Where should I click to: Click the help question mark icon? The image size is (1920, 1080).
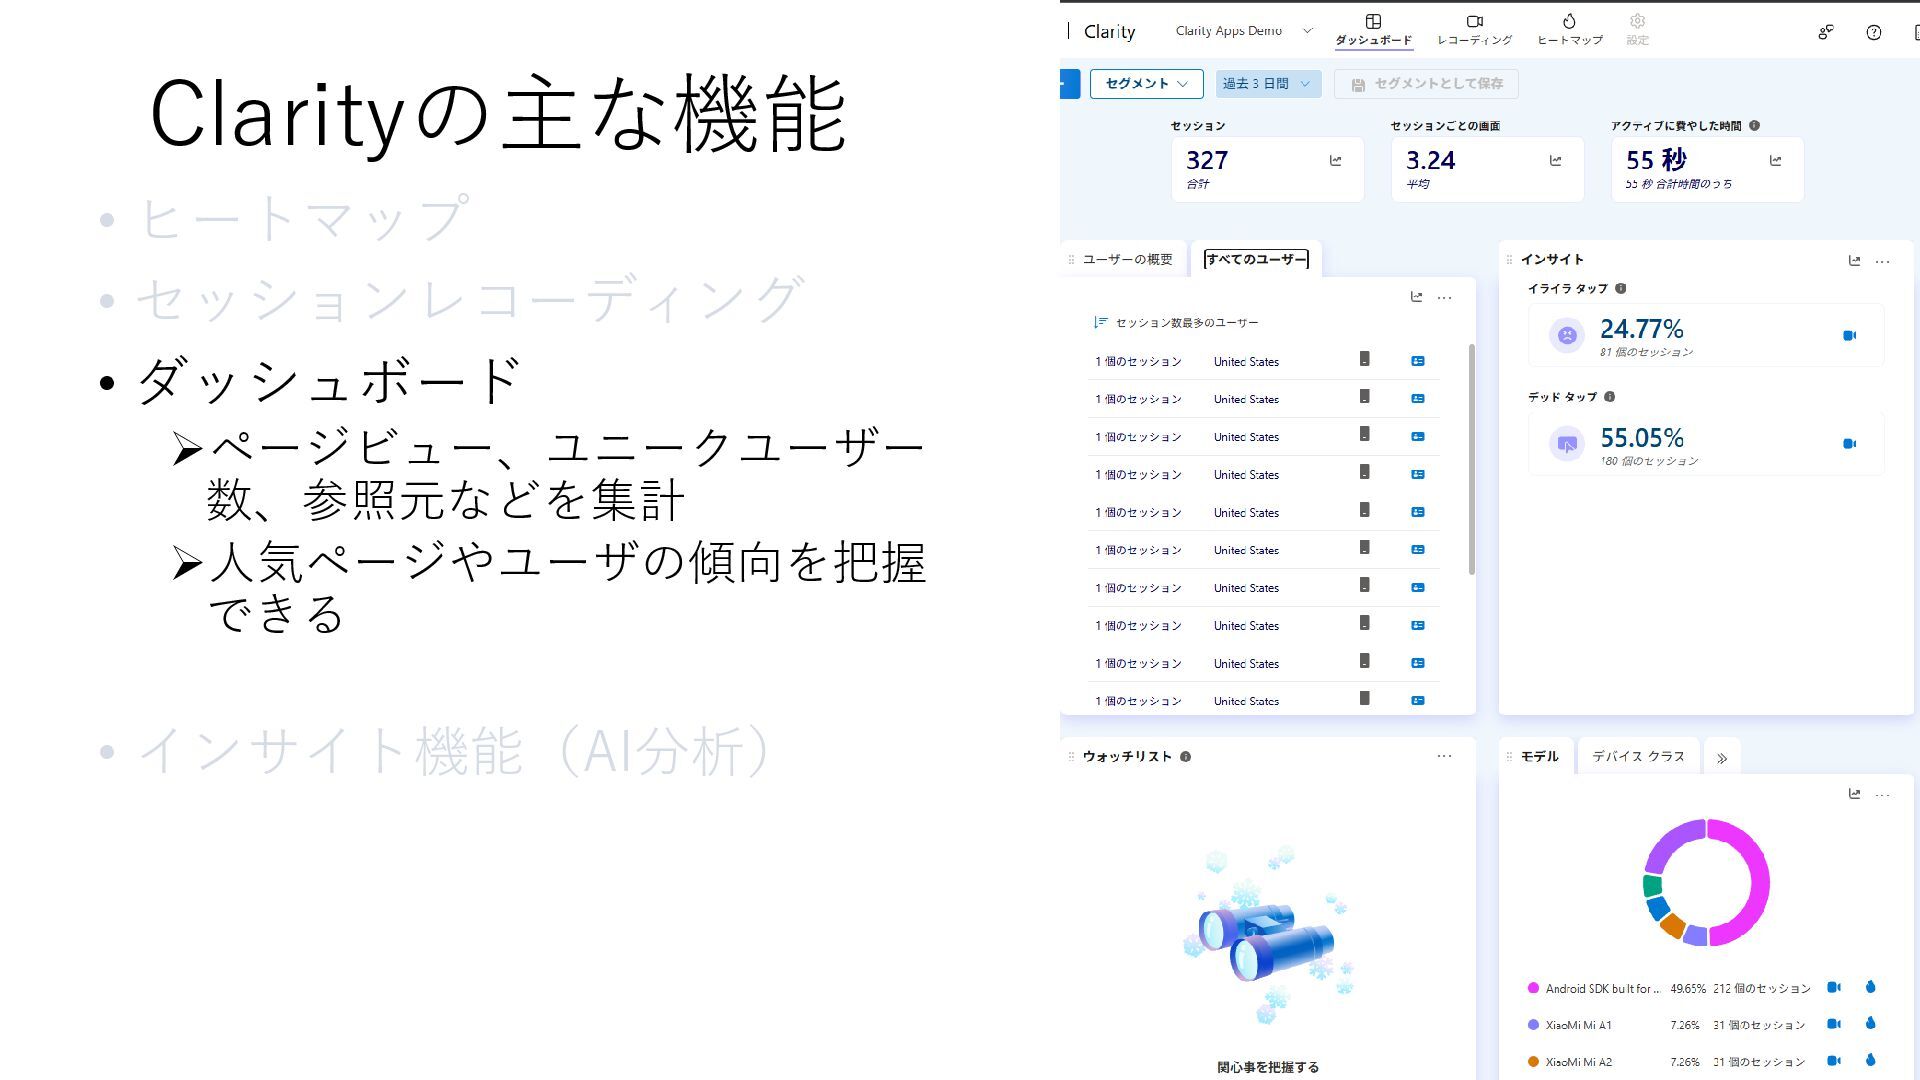1874,32
